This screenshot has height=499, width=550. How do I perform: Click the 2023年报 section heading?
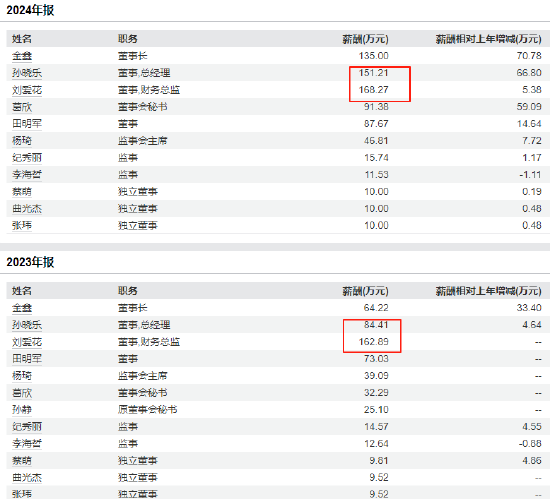30,262
